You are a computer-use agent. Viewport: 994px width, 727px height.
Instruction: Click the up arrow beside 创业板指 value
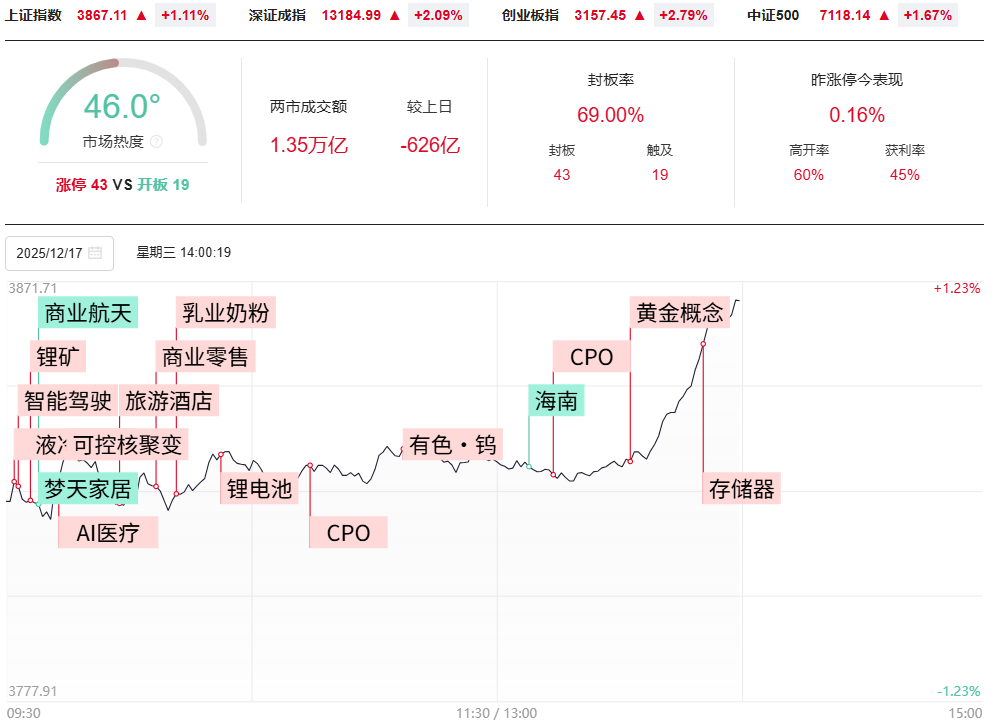639,15
